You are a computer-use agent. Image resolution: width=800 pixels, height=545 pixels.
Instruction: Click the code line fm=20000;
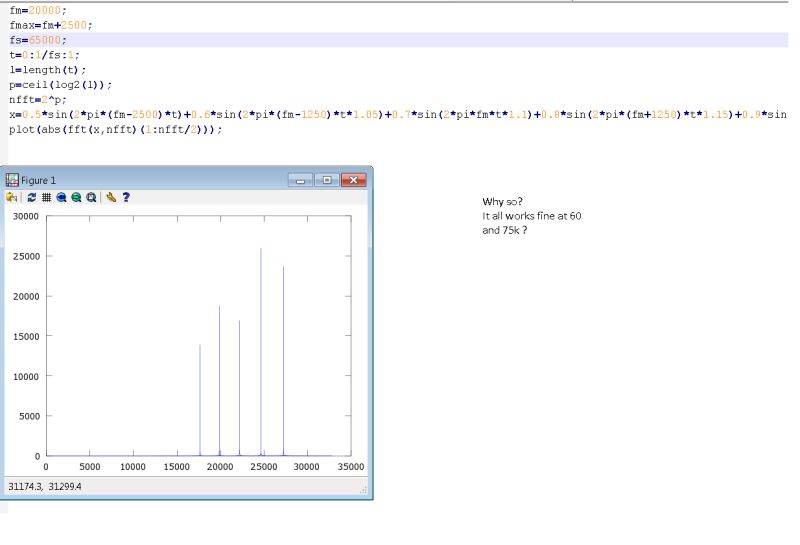click(x=38, y=10)
